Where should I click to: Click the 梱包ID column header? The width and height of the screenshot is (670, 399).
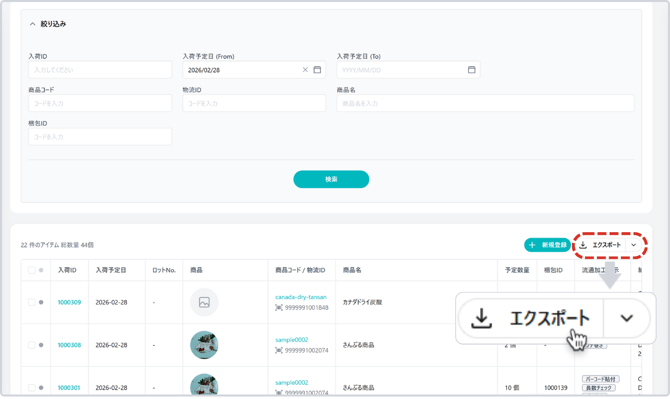click(553, 270)
